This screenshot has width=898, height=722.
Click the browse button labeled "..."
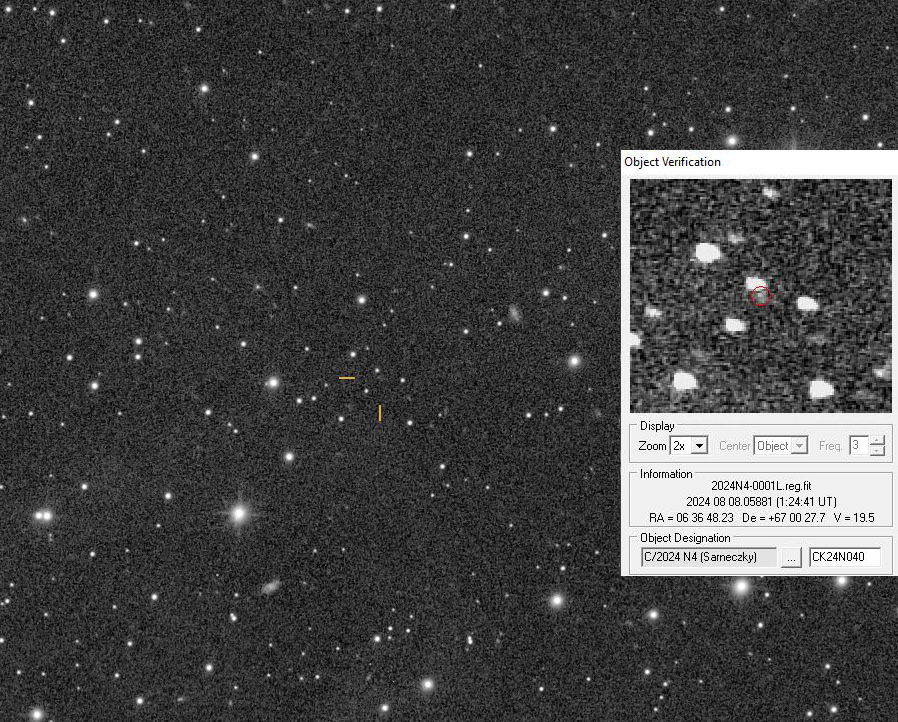pos(791,557)
